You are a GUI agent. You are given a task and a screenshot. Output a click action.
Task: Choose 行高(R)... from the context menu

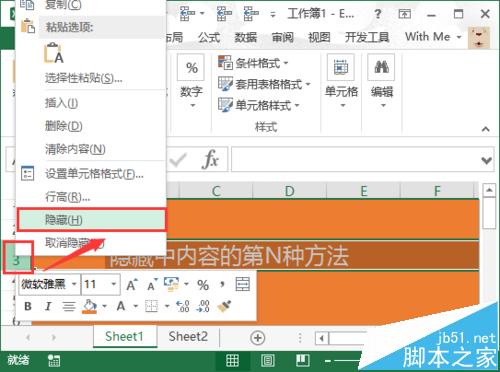91,197
